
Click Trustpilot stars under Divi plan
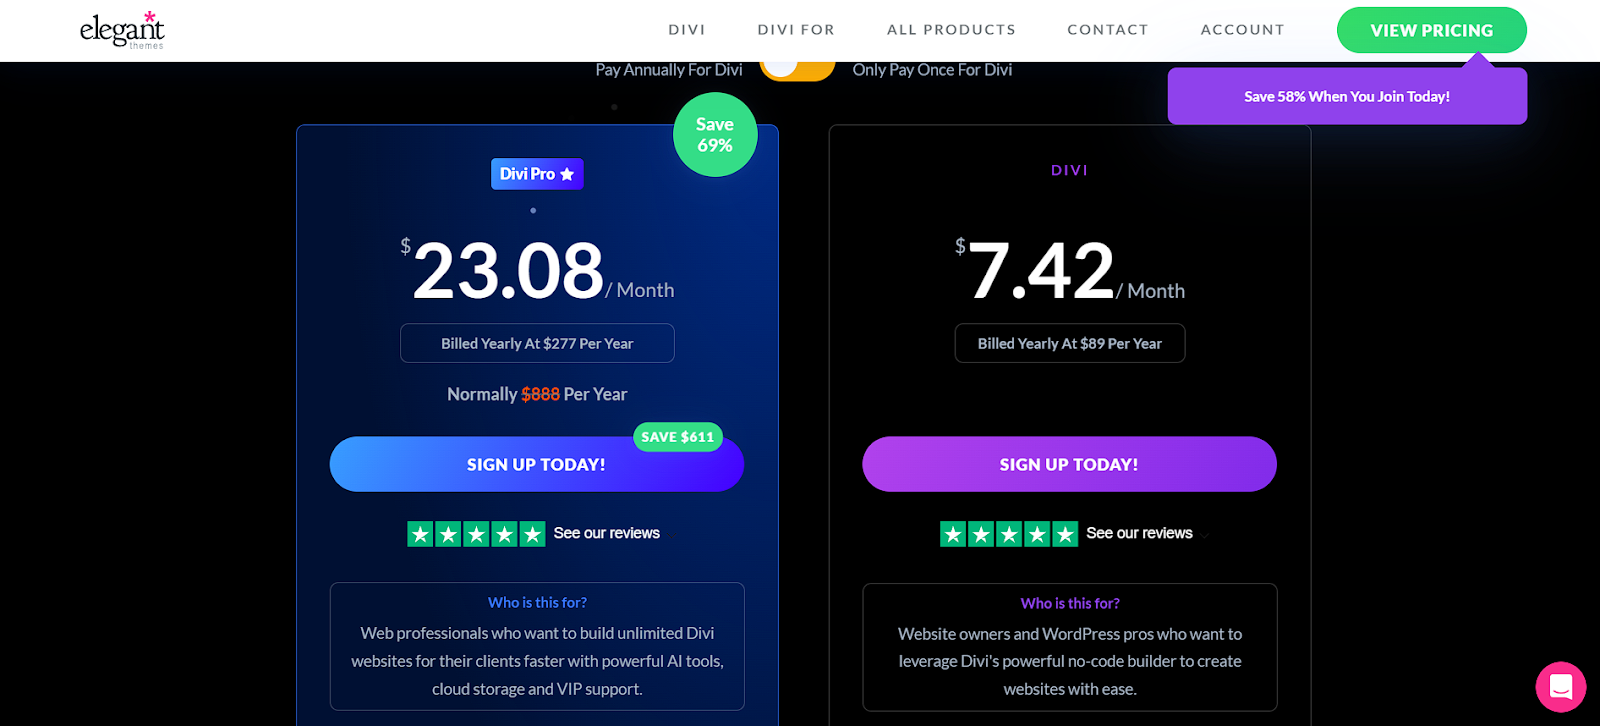[1009, 534]
